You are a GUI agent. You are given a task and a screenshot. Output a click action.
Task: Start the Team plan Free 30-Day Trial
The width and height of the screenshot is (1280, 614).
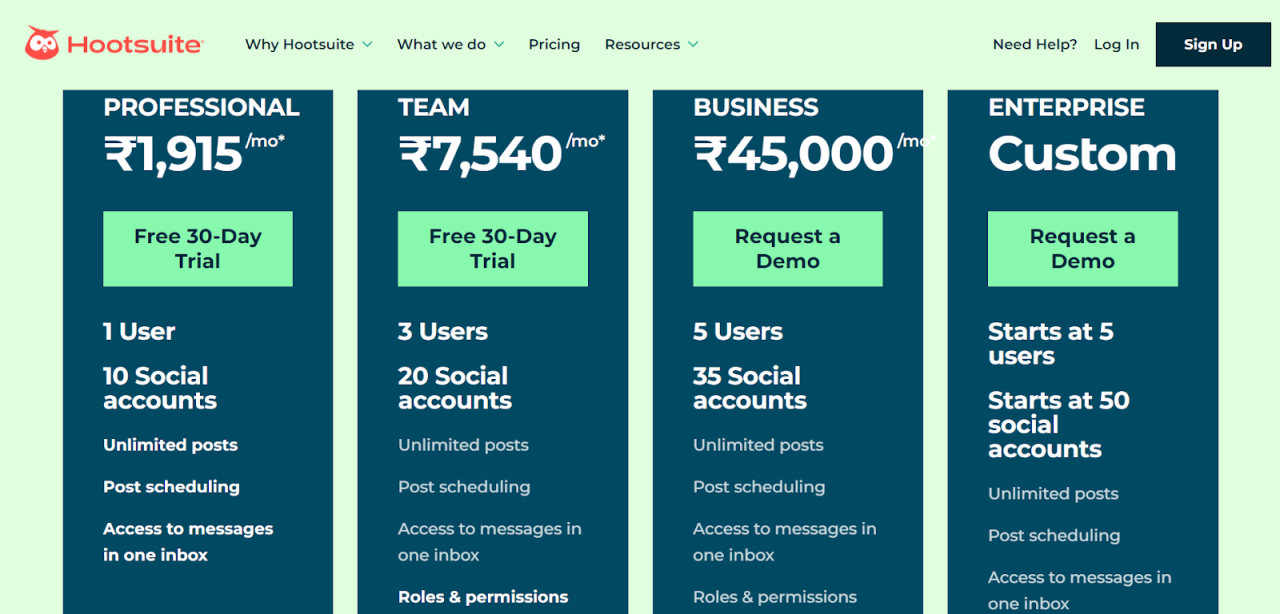[x=492, y=248]
